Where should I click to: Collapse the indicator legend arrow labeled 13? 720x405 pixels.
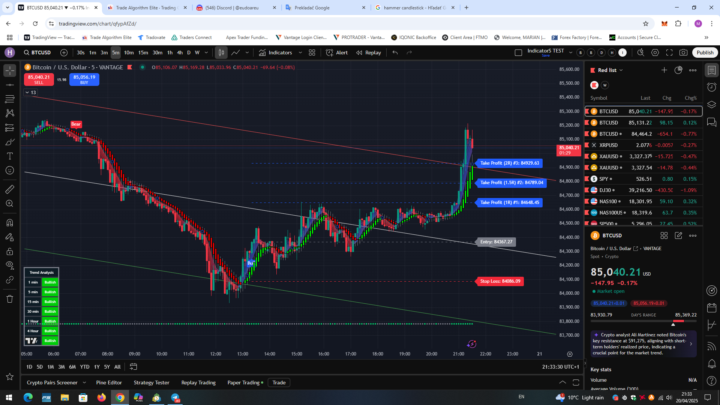tap(28, 92)
